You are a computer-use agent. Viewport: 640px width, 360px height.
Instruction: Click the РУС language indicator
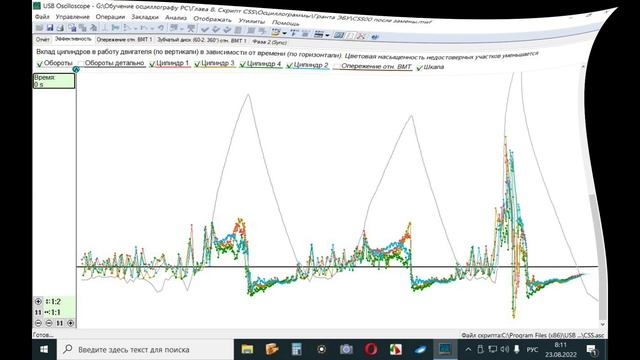[532, 350]
